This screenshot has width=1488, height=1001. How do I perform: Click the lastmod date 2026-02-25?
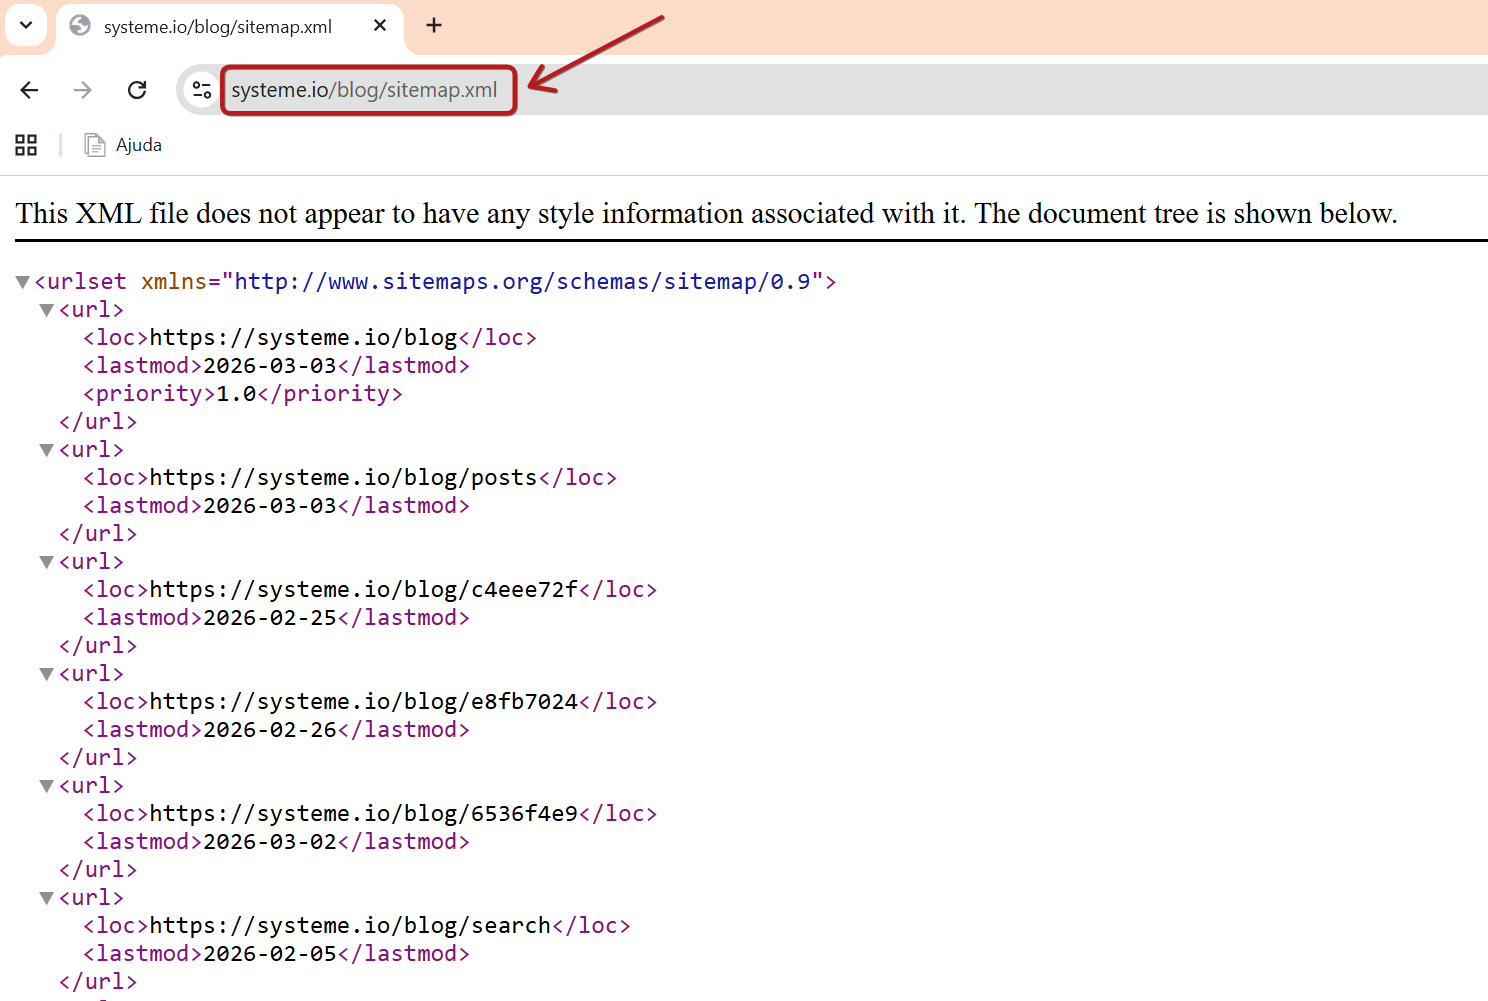click(270, 618)
